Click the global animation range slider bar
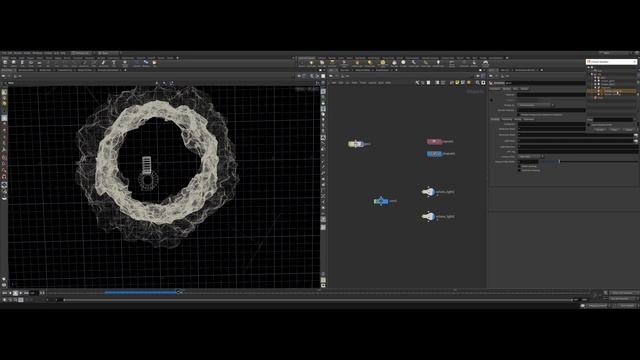This screenshot has height=360, width=640. pyautogui.click(x=318, y=300)
